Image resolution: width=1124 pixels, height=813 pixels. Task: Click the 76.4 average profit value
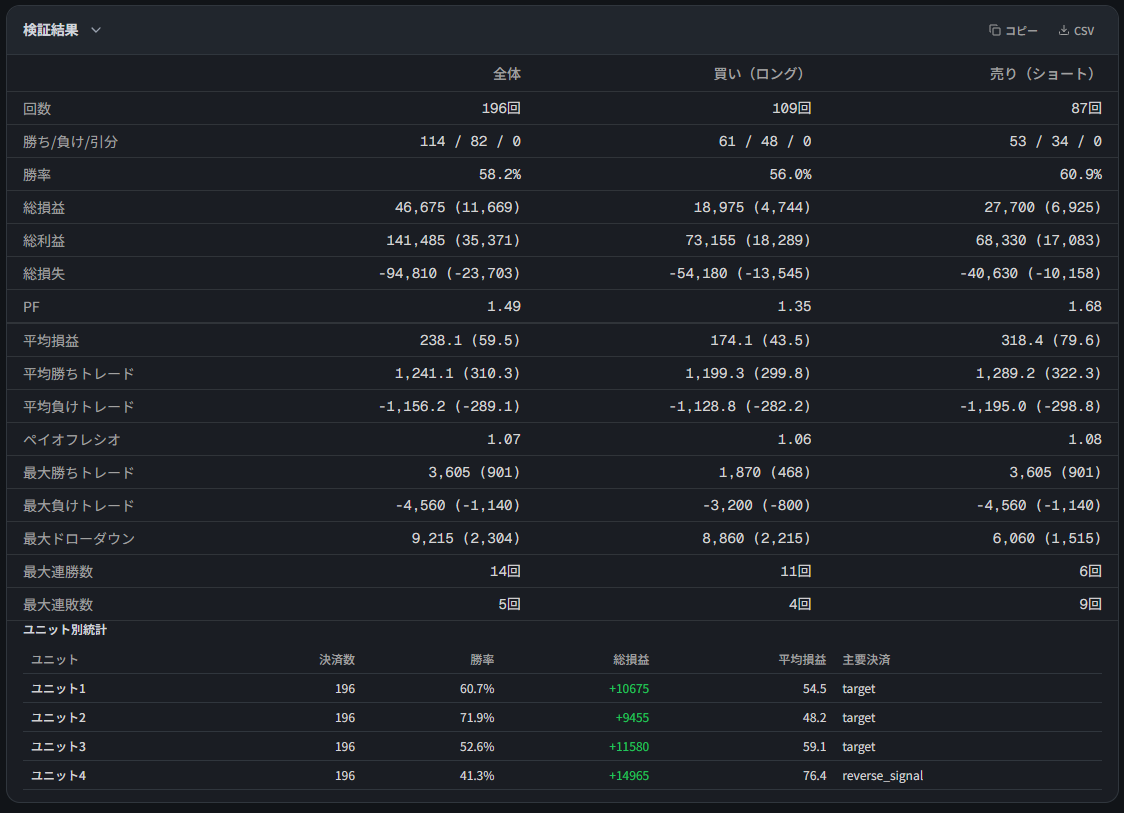point(814,775)
